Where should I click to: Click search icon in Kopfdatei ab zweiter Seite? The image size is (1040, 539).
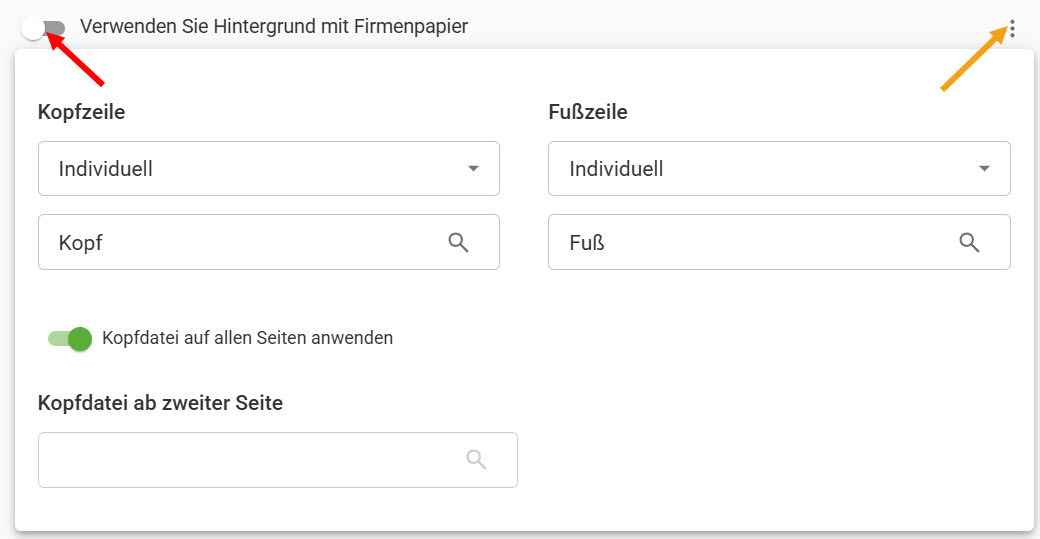[x=476, y=459]
